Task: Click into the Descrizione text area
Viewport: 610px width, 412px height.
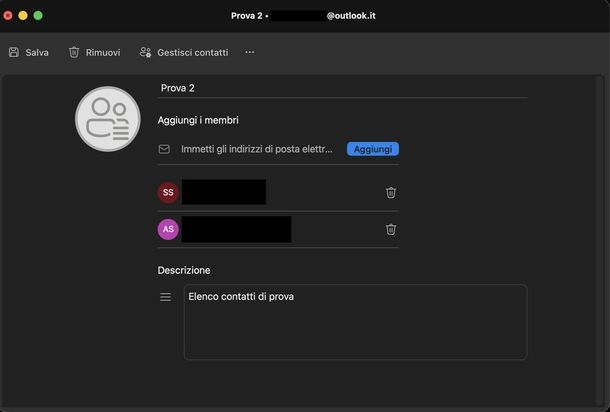Action: [356, 322]
